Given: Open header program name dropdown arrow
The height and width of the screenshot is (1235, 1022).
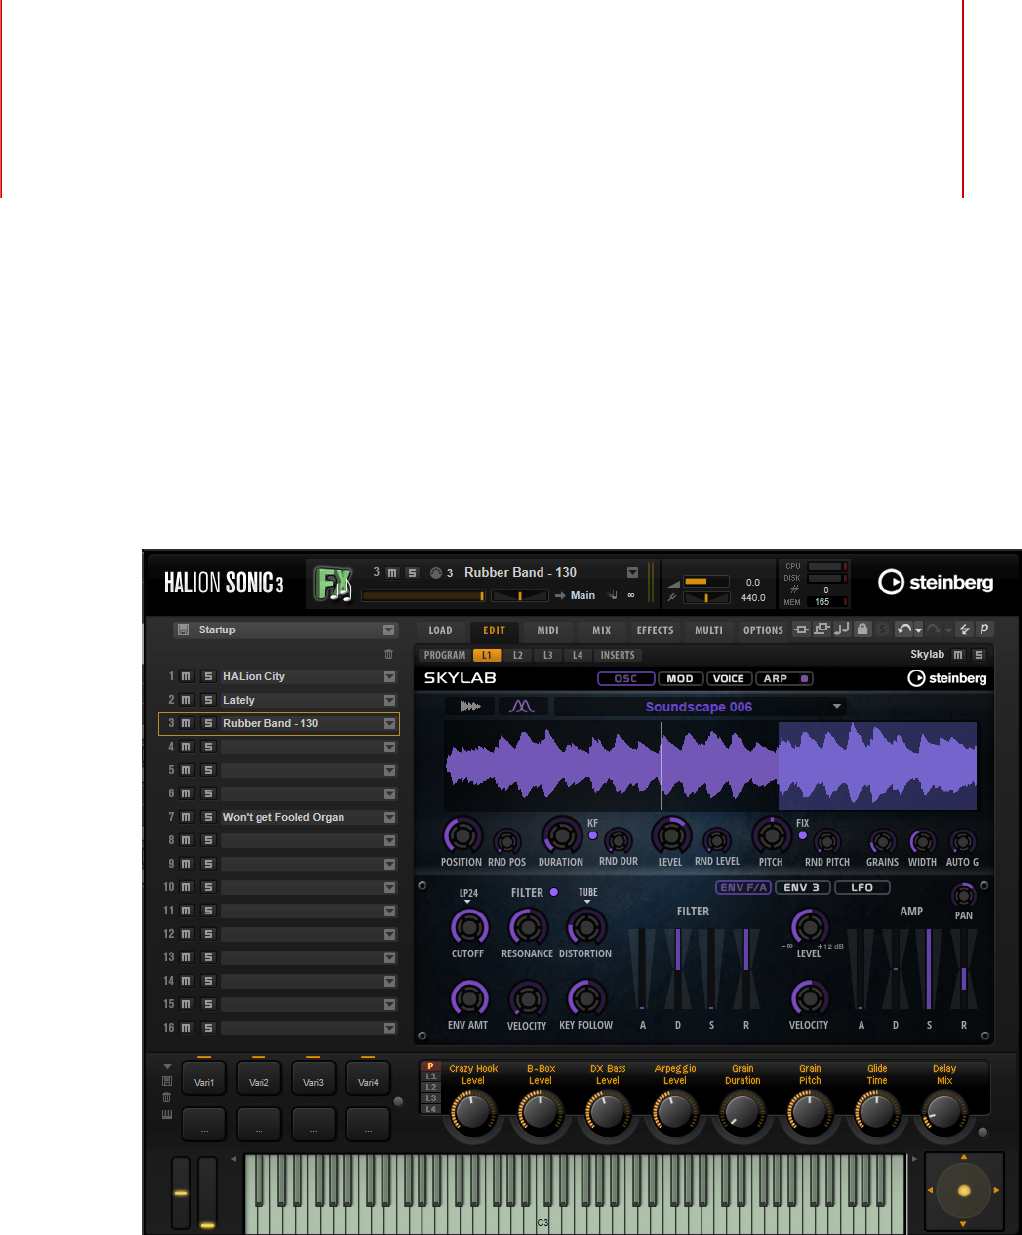Looking at the screenshot, I should (x=632, y=573).
